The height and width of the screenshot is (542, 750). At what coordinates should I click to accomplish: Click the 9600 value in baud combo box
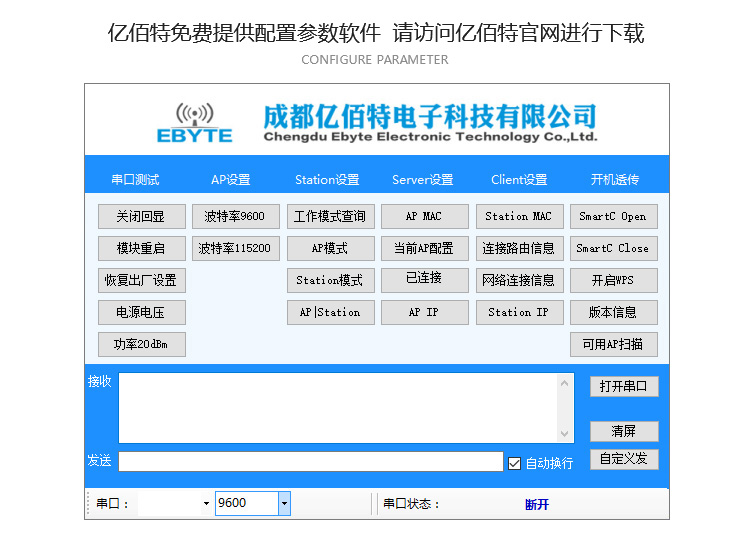232,503
